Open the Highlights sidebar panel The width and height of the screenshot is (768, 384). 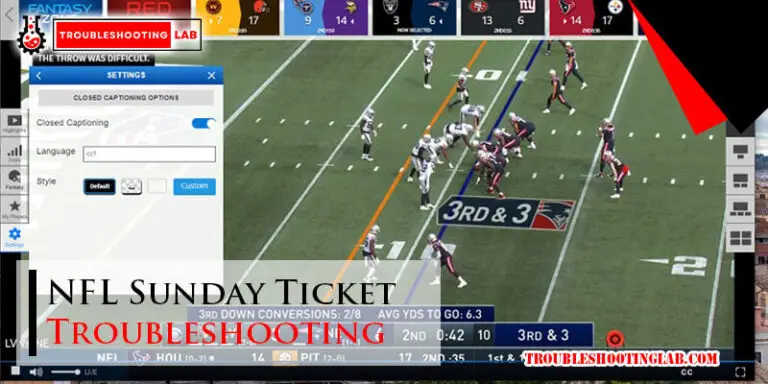coord(14,122)
